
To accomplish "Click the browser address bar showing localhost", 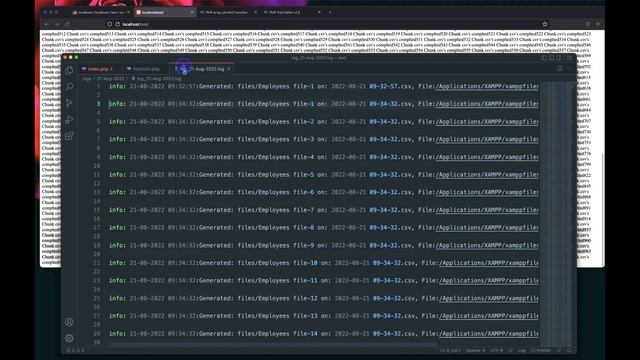I will click(327, 24).
